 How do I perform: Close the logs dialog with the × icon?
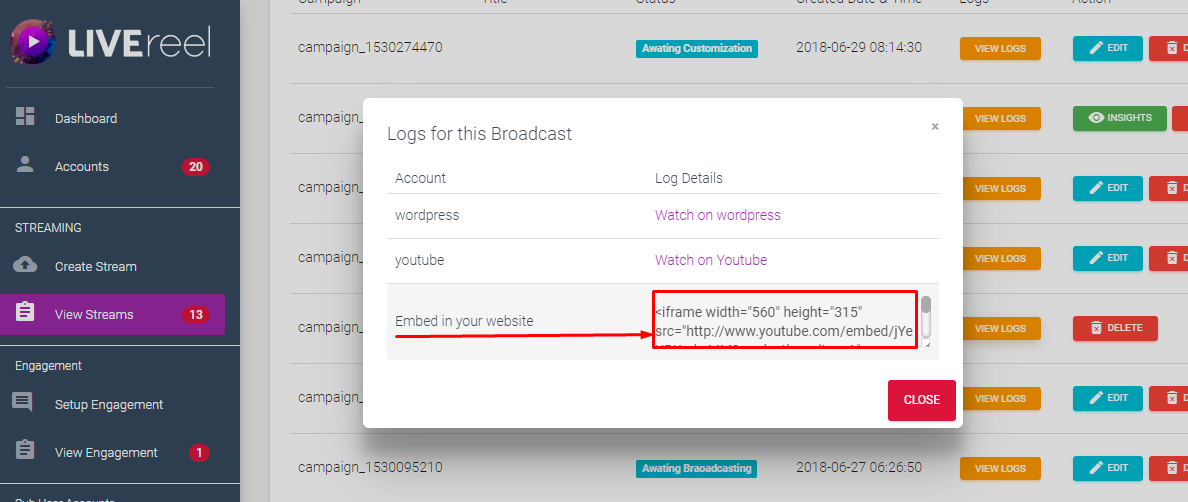[935, 126]
